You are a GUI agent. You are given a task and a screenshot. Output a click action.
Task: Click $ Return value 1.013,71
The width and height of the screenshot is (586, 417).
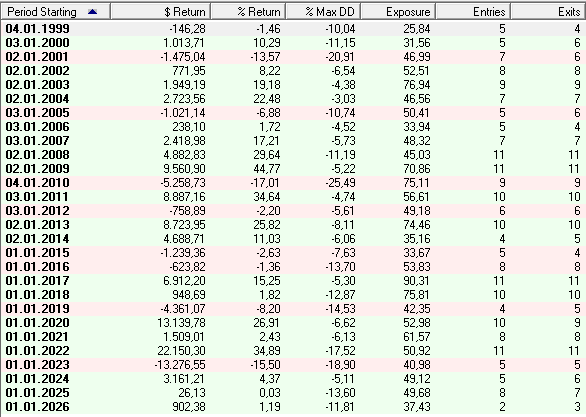point(184,43)
